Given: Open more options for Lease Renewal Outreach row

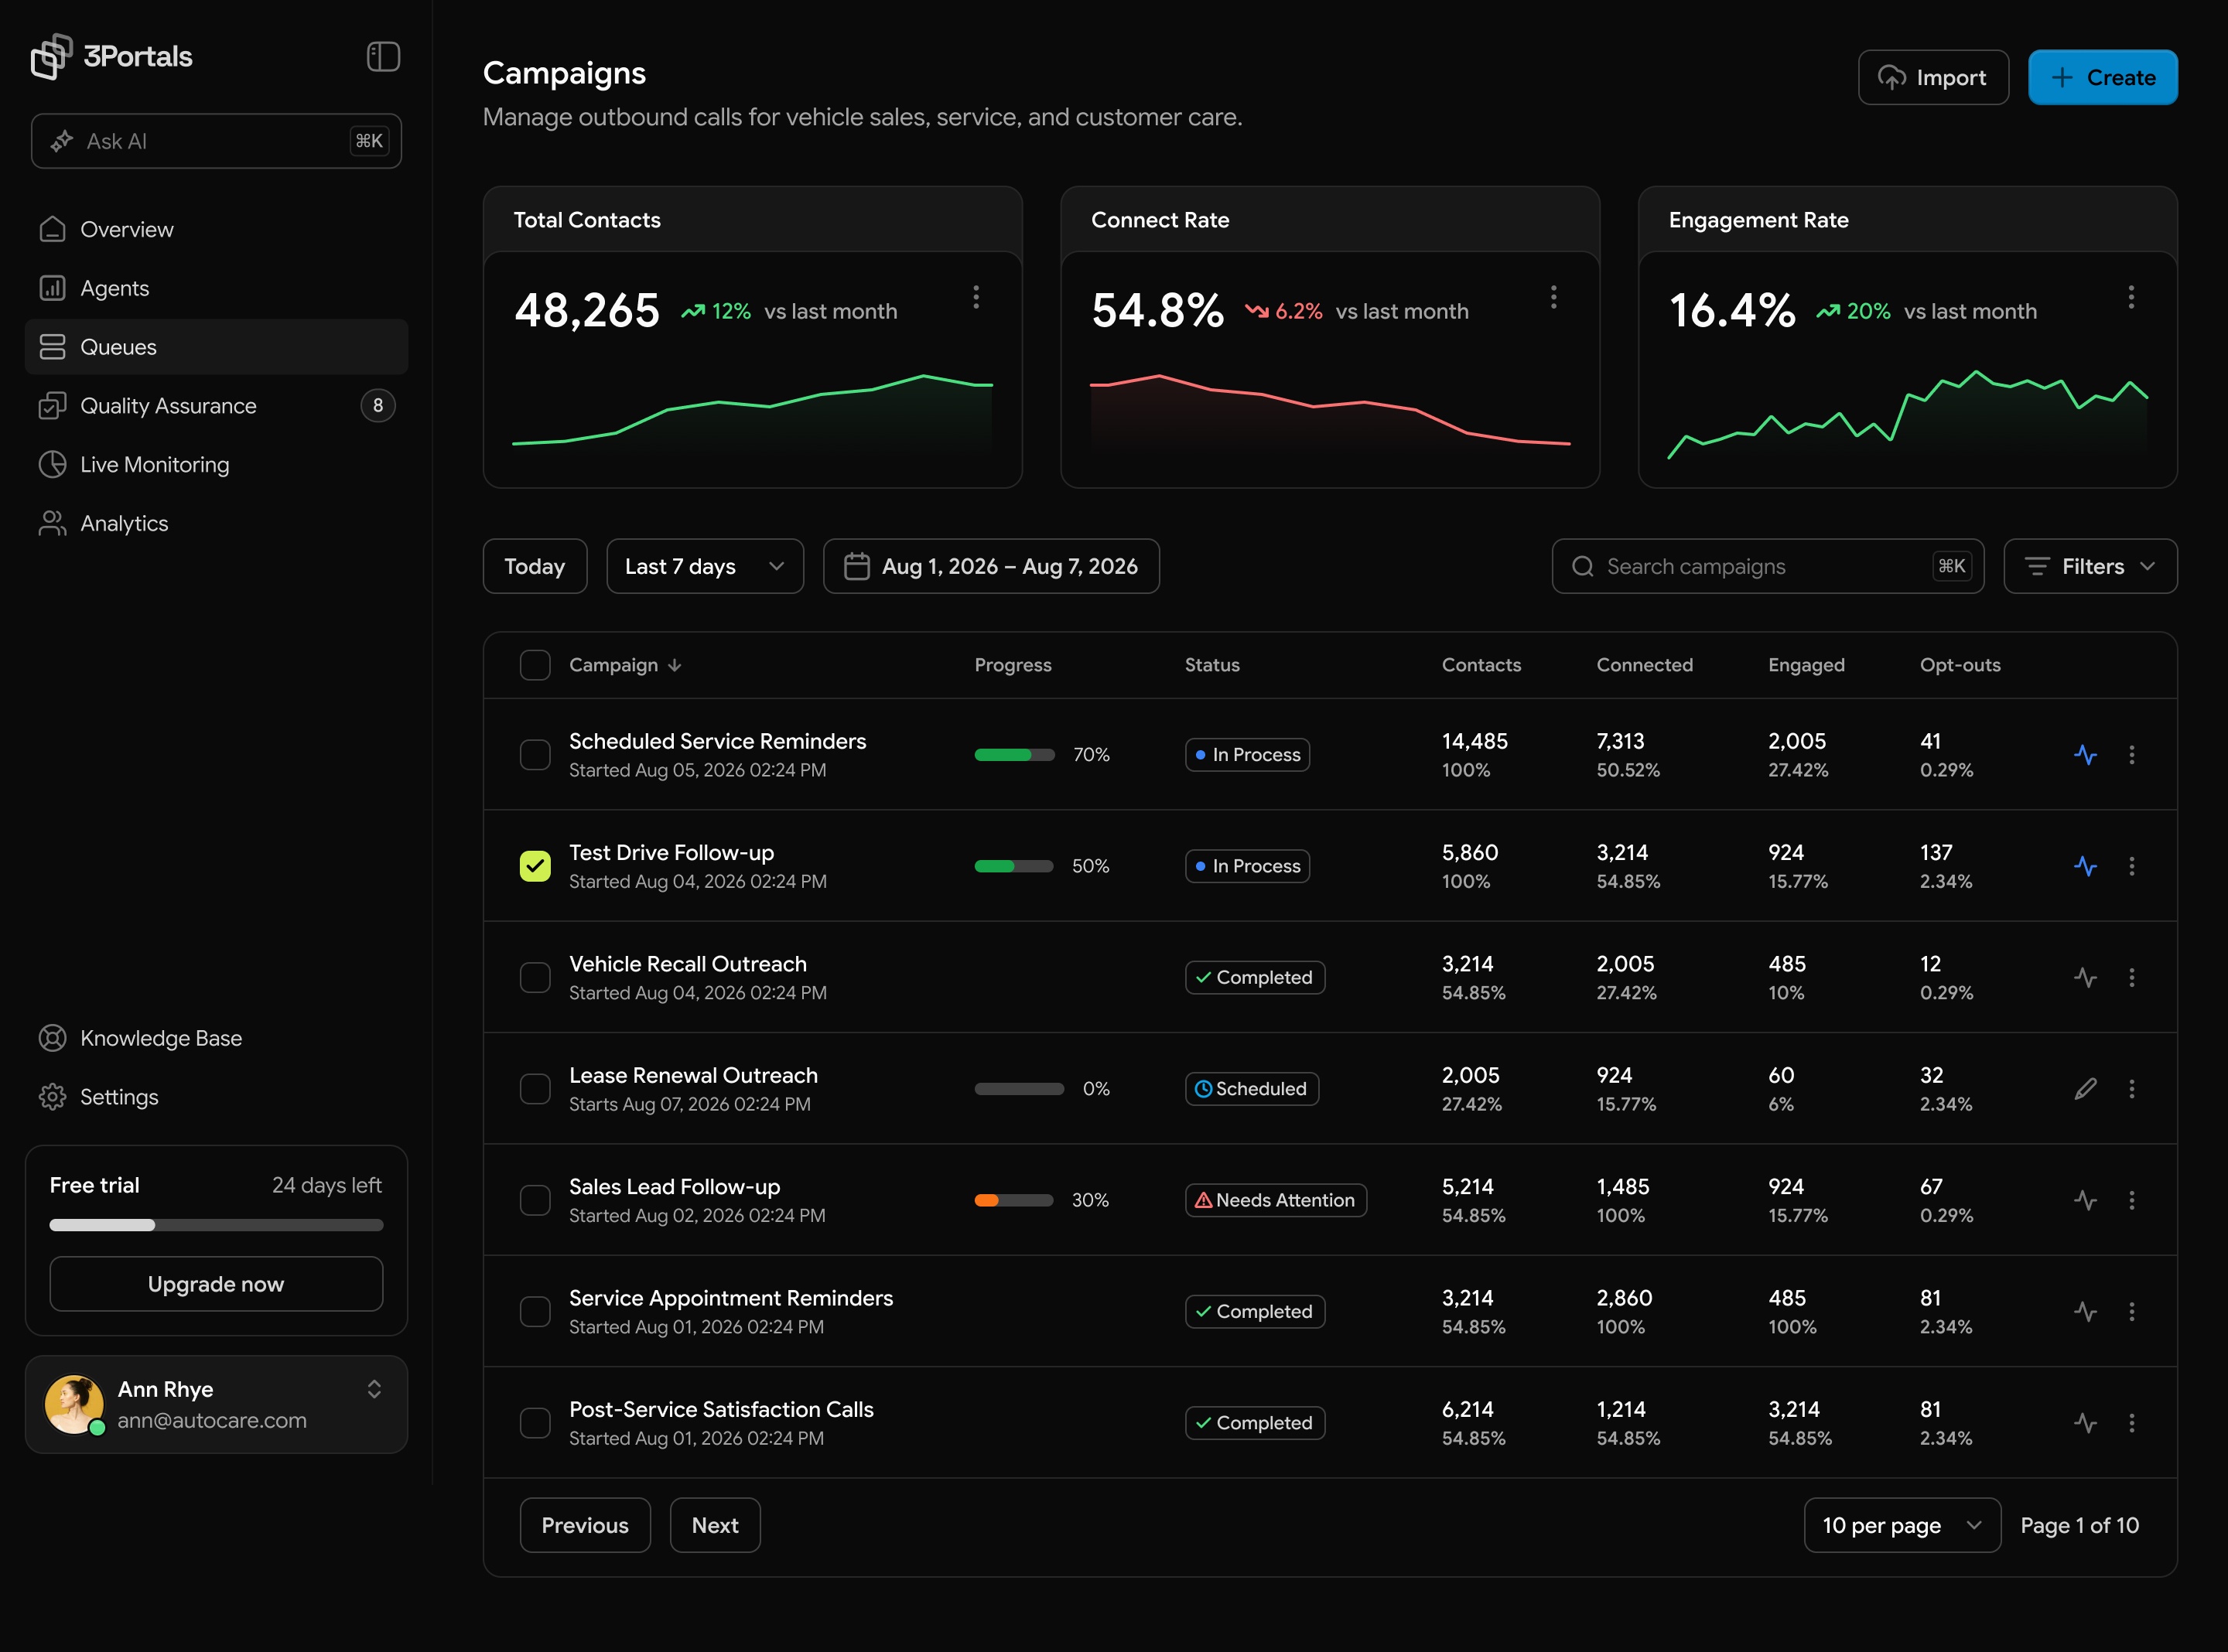Looking at the screenshot, I should [x=2131, y=1089].
